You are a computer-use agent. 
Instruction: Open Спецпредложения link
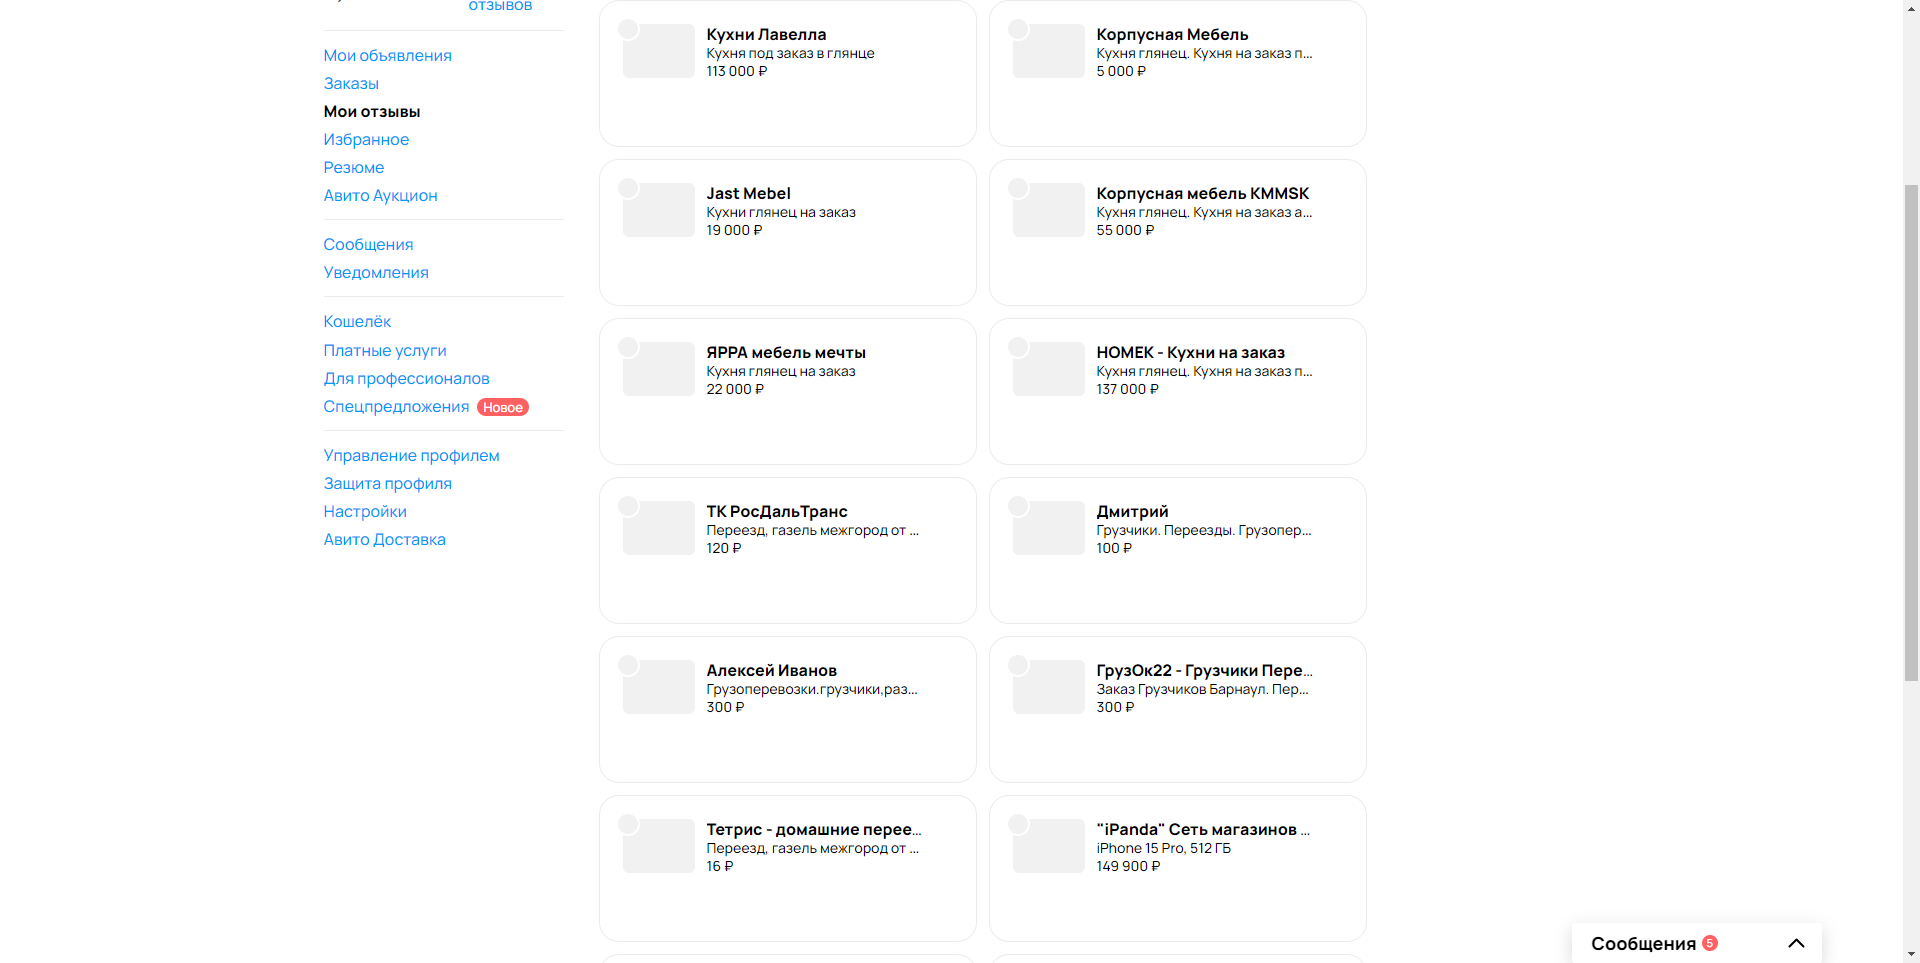click(x=396, y=407)
